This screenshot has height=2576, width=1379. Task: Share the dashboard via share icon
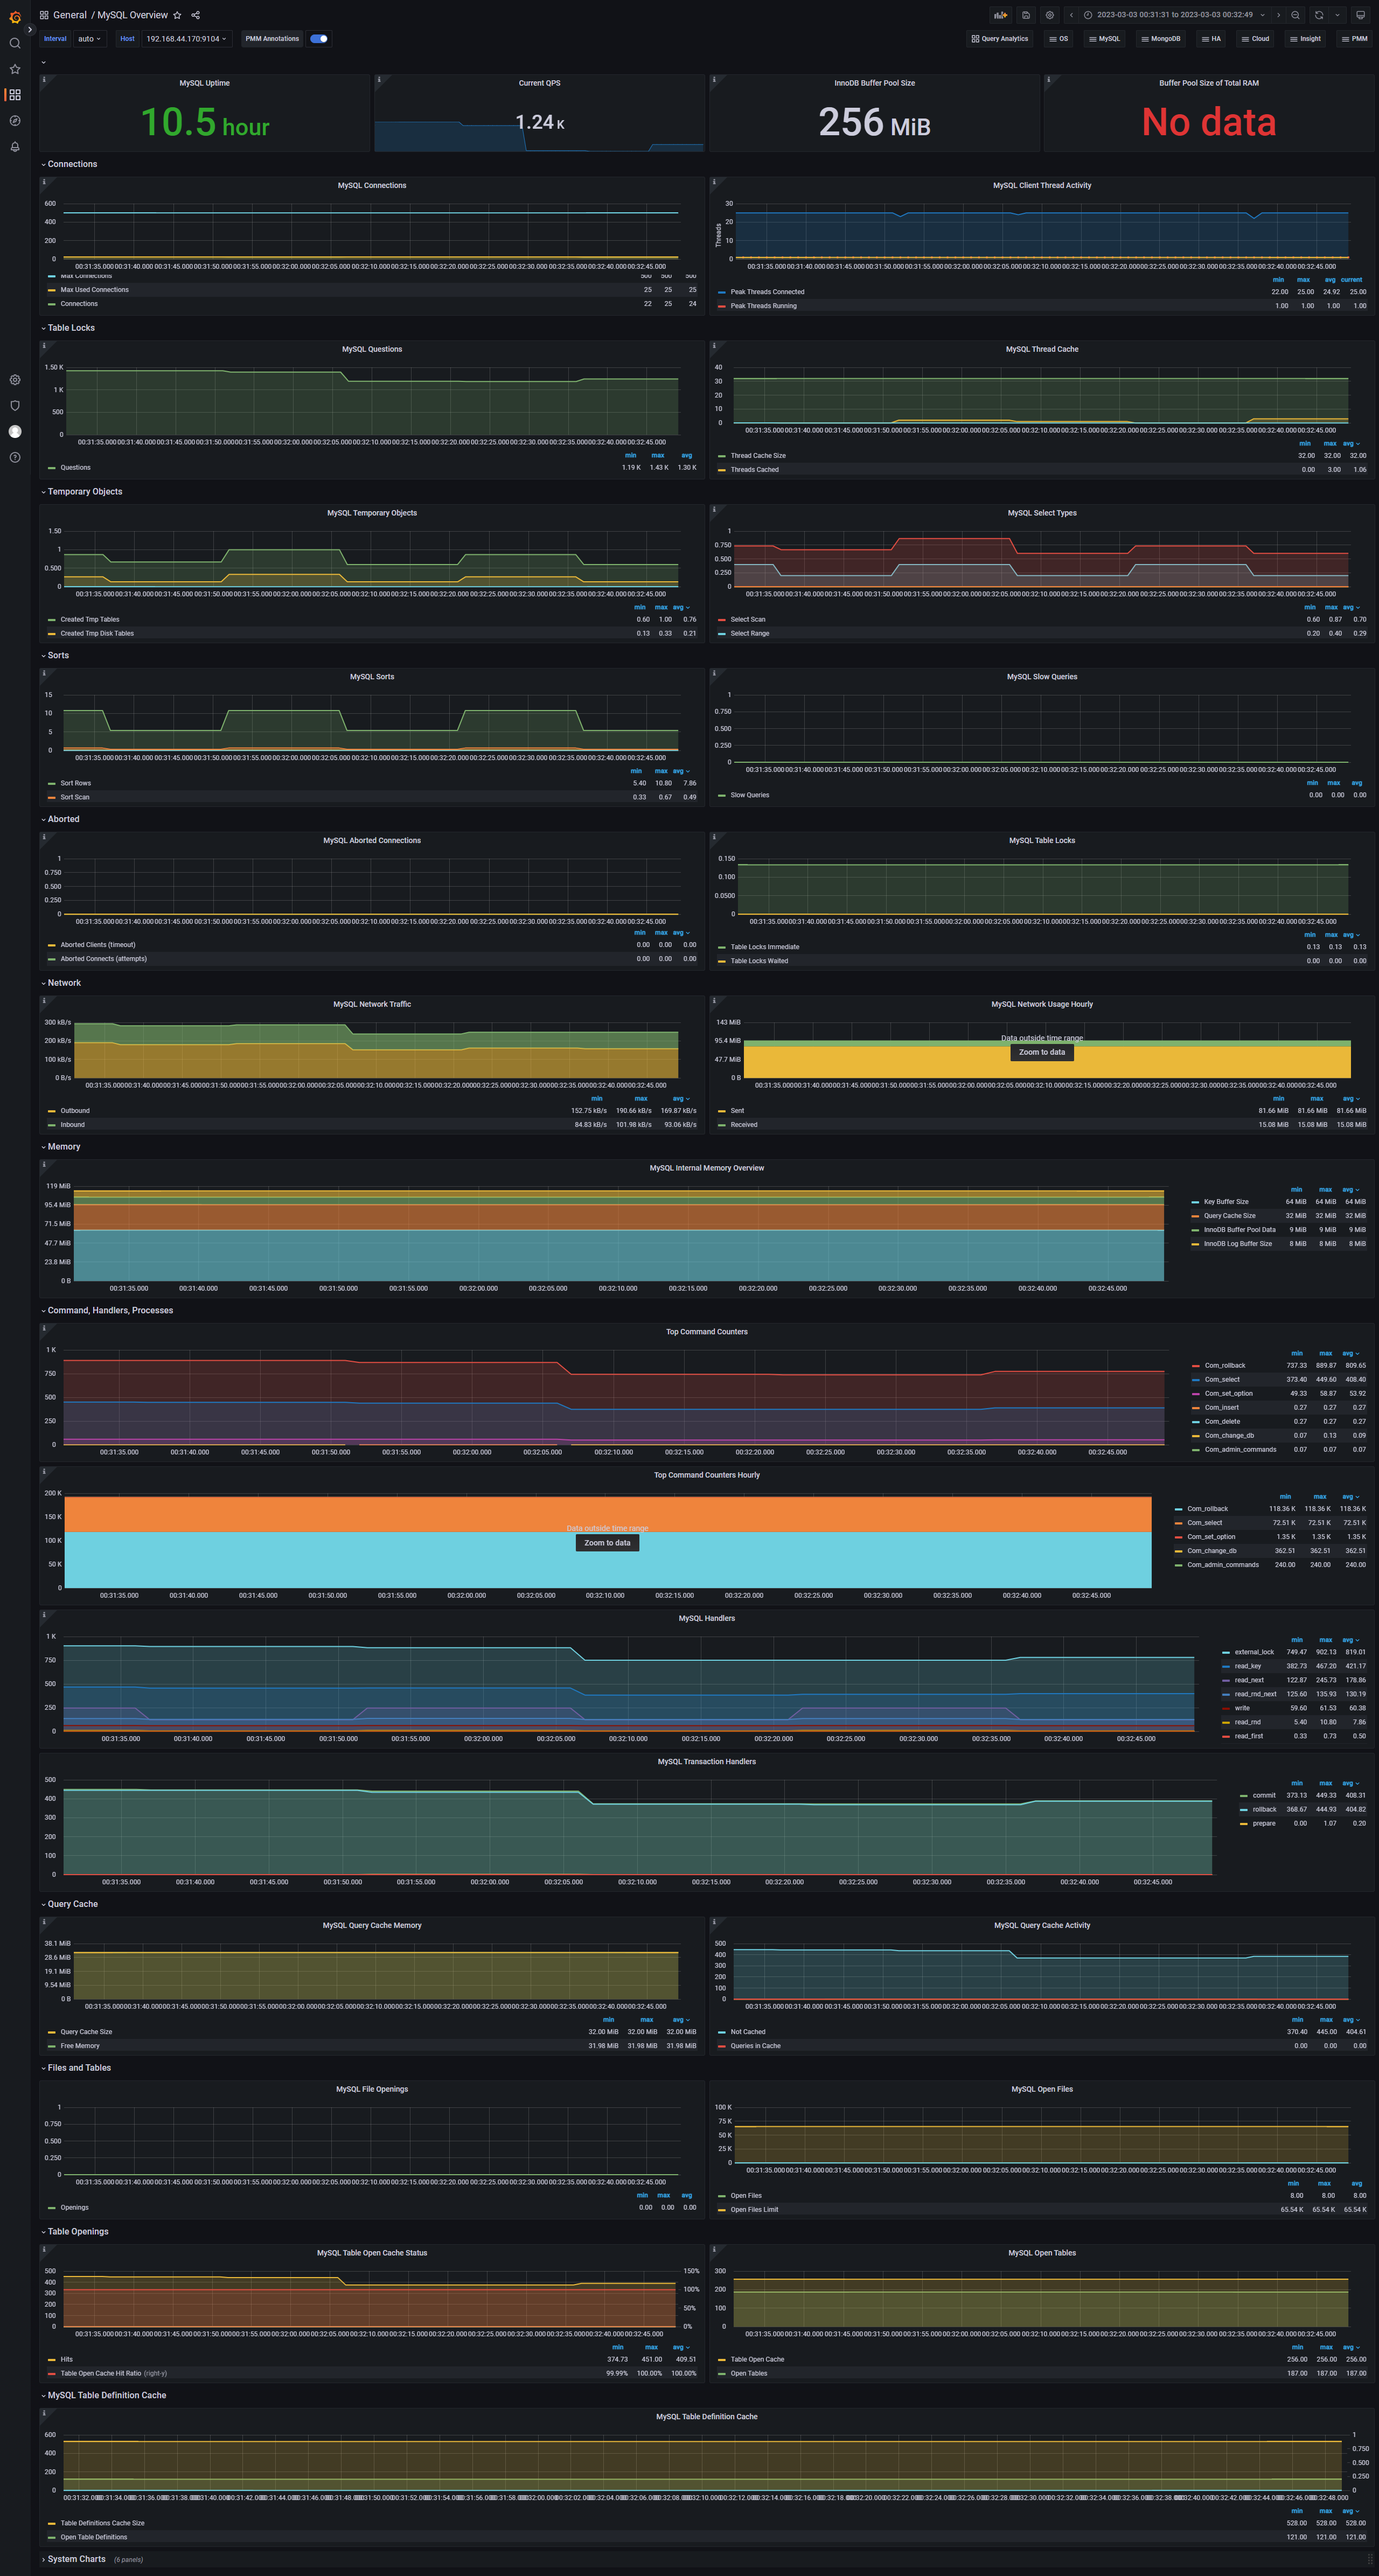pos(195,15)
